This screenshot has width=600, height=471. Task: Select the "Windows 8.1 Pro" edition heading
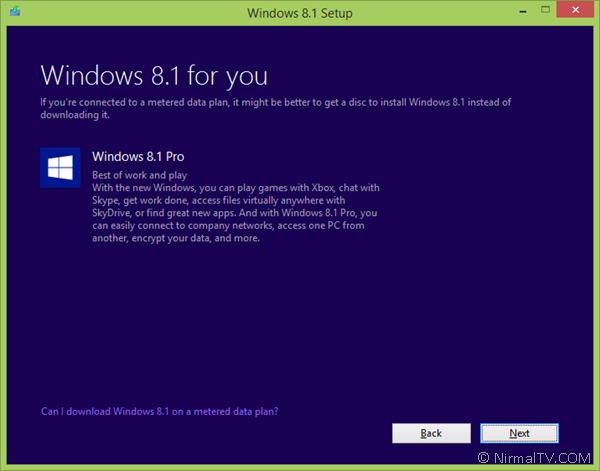click(x=138, y=156)
